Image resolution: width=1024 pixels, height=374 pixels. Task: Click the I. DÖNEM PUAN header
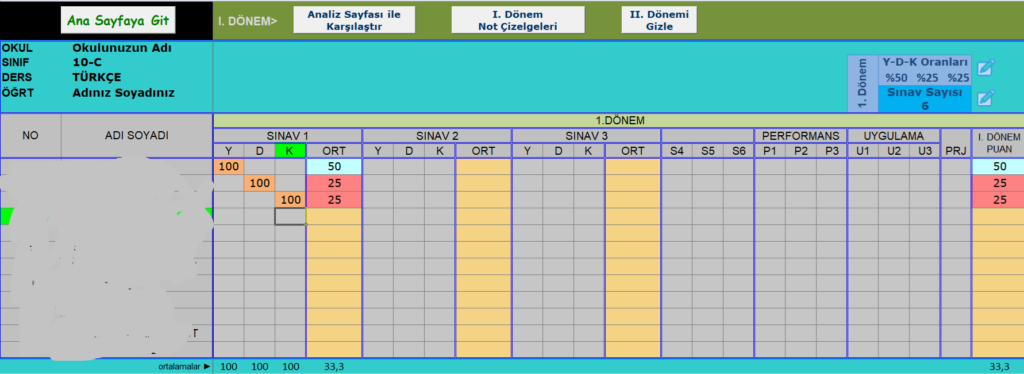999,144
